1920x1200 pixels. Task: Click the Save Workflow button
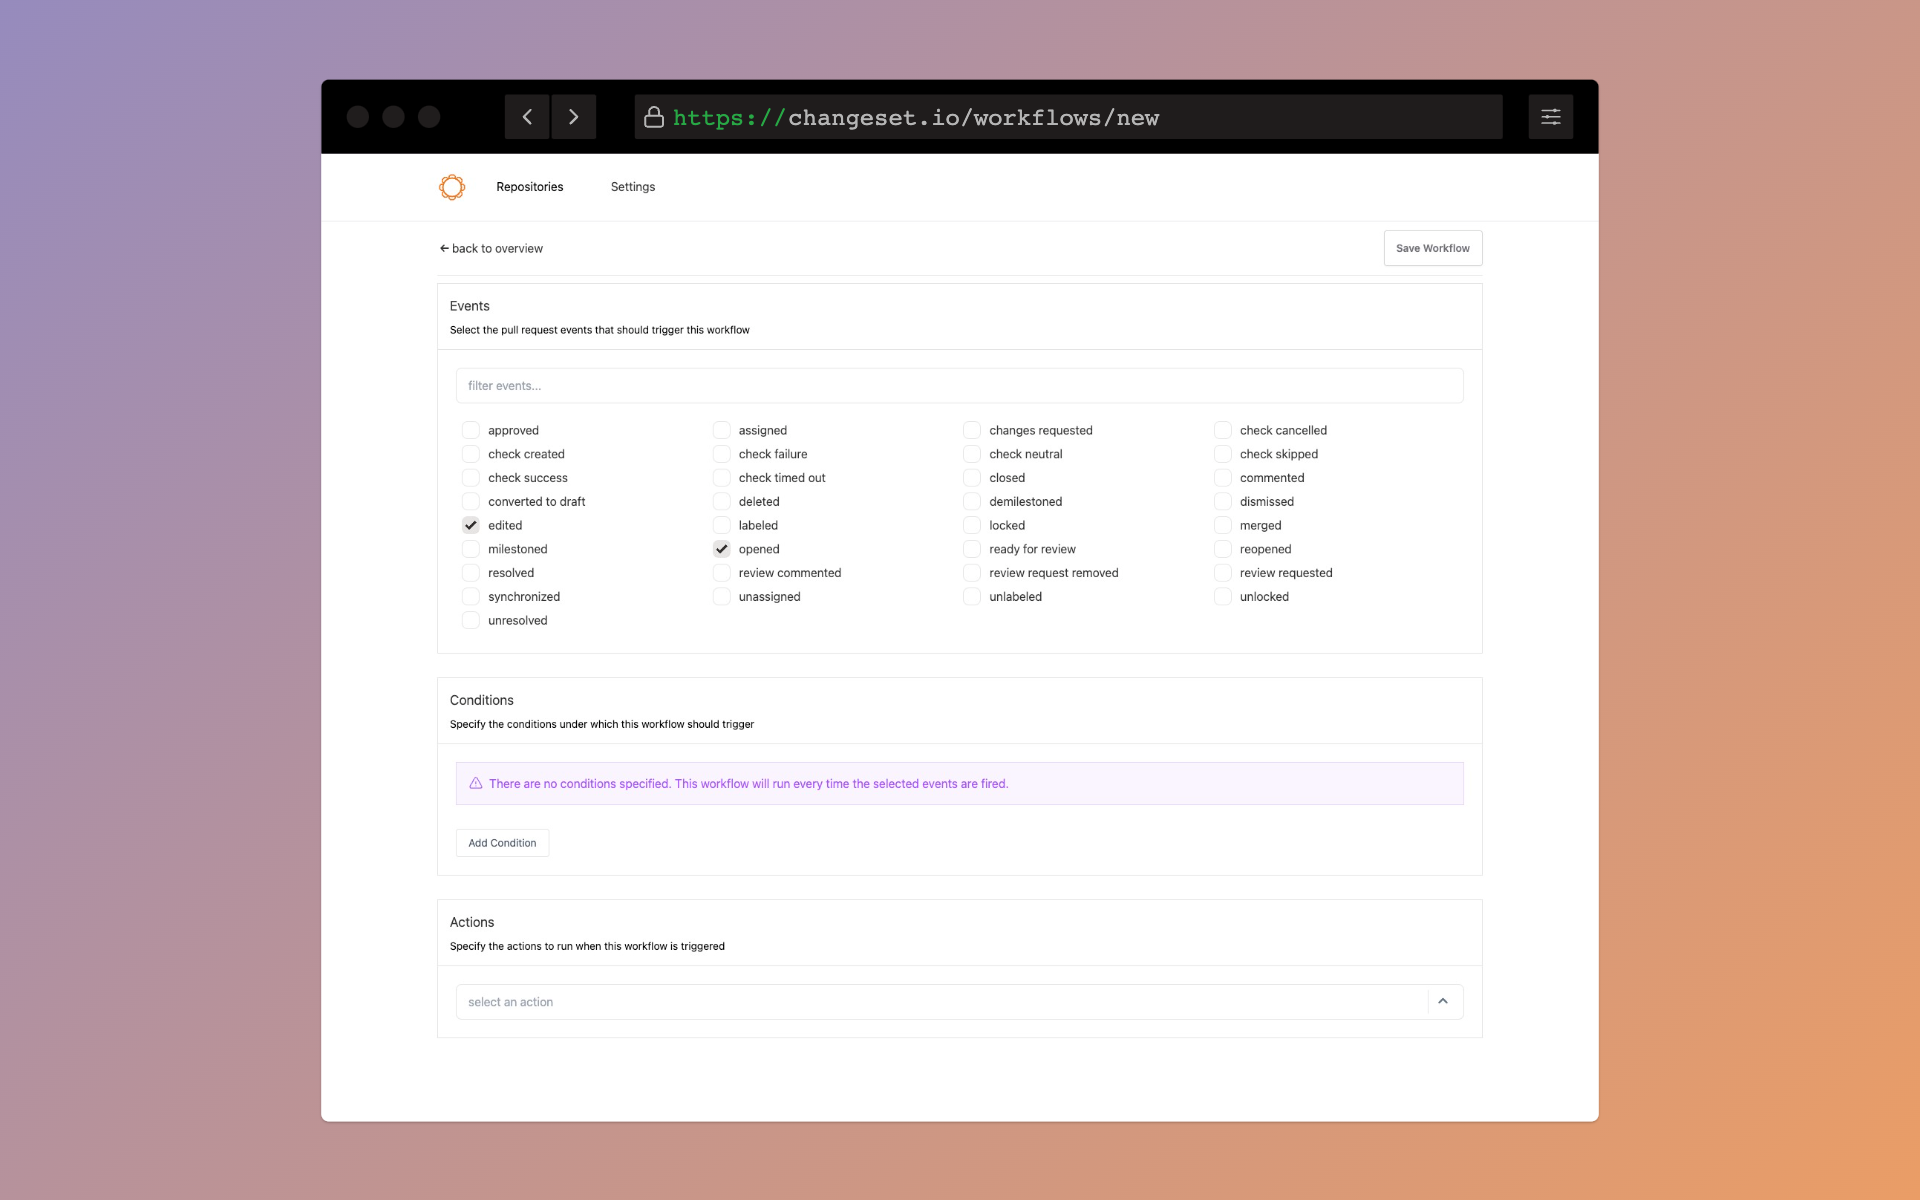pyautogui.click(x=1432, y=247)
